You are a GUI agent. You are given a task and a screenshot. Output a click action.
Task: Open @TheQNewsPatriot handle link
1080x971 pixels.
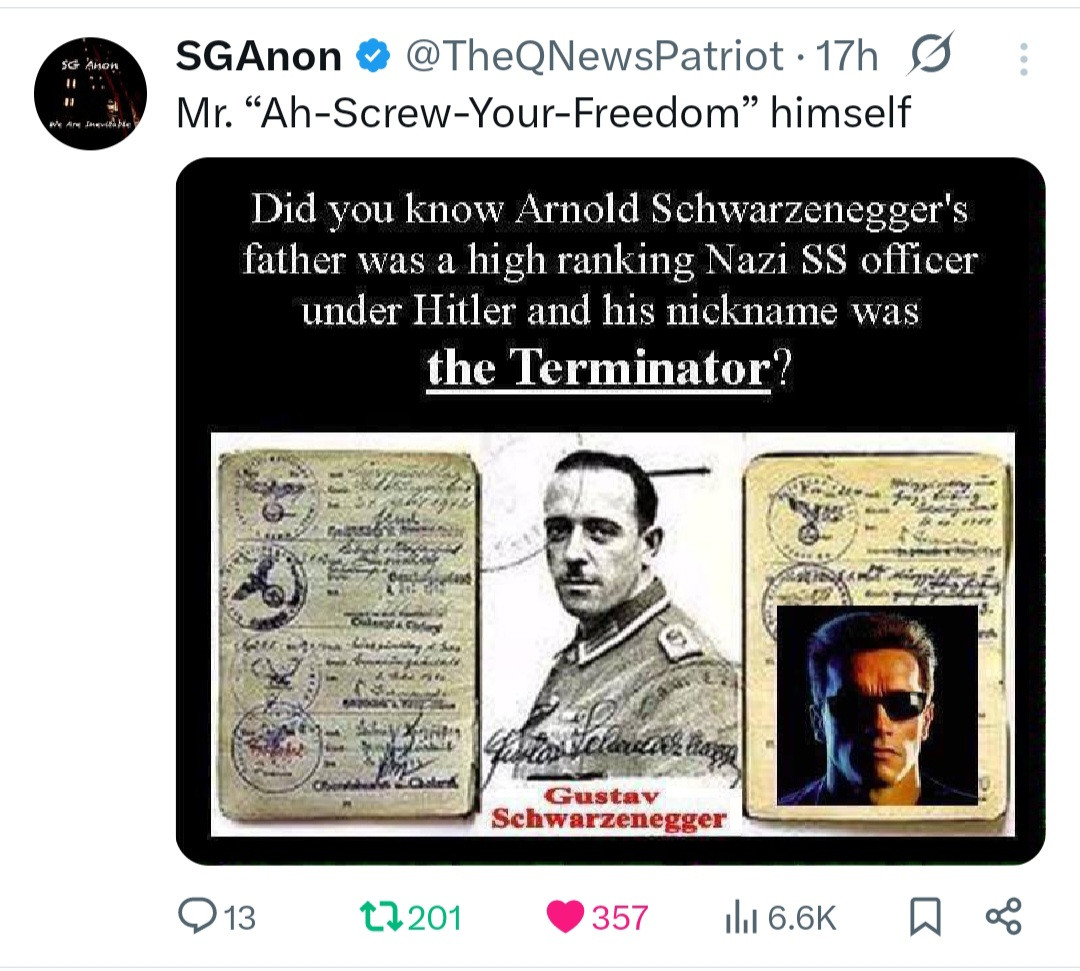594,56
